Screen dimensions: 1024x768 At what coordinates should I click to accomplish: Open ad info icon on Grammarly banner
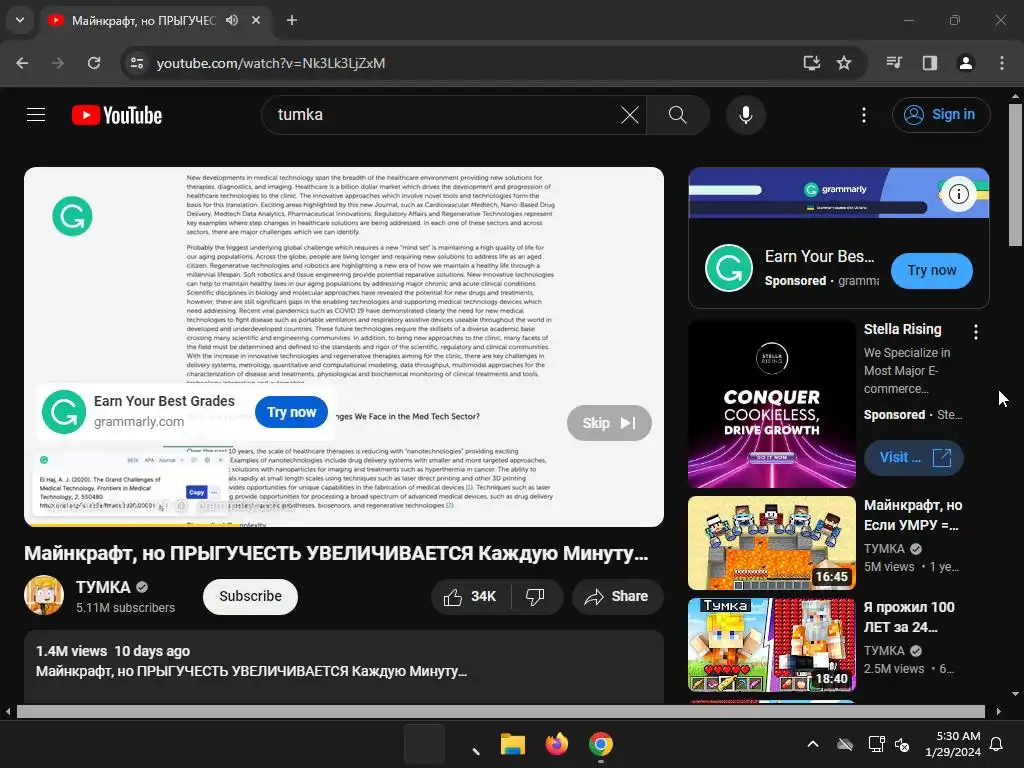[958, 194]
